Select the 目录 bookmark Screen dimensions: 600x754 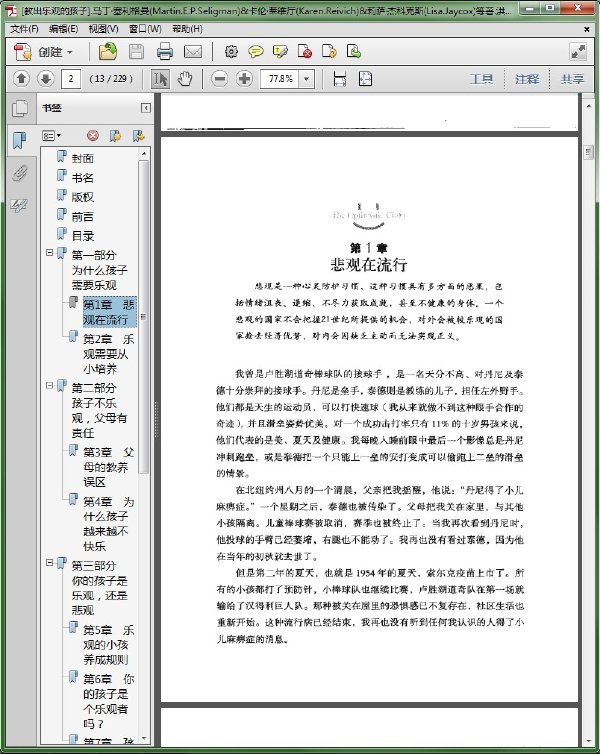click(x=82, y=236)
